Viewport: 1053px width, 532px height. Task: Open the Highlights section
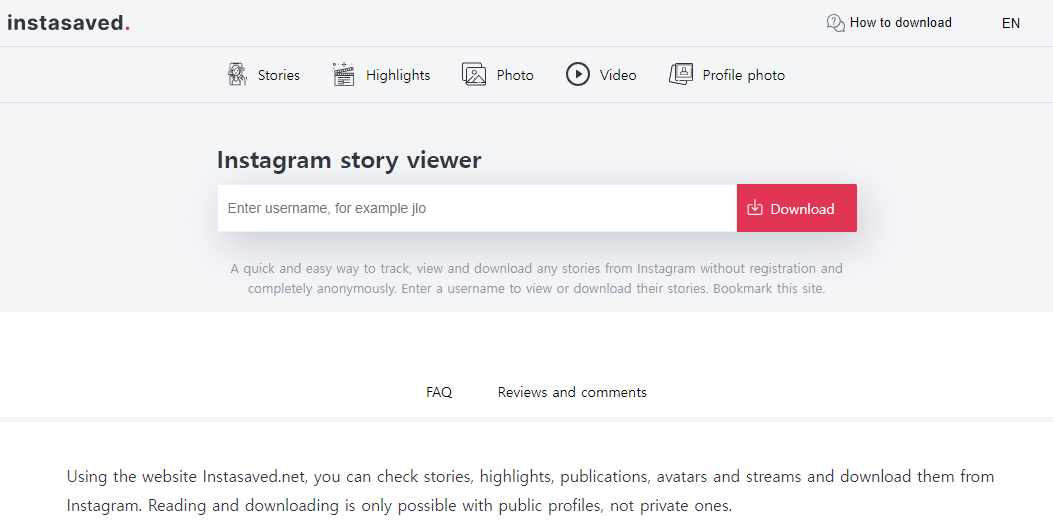[x=398, y=75]
